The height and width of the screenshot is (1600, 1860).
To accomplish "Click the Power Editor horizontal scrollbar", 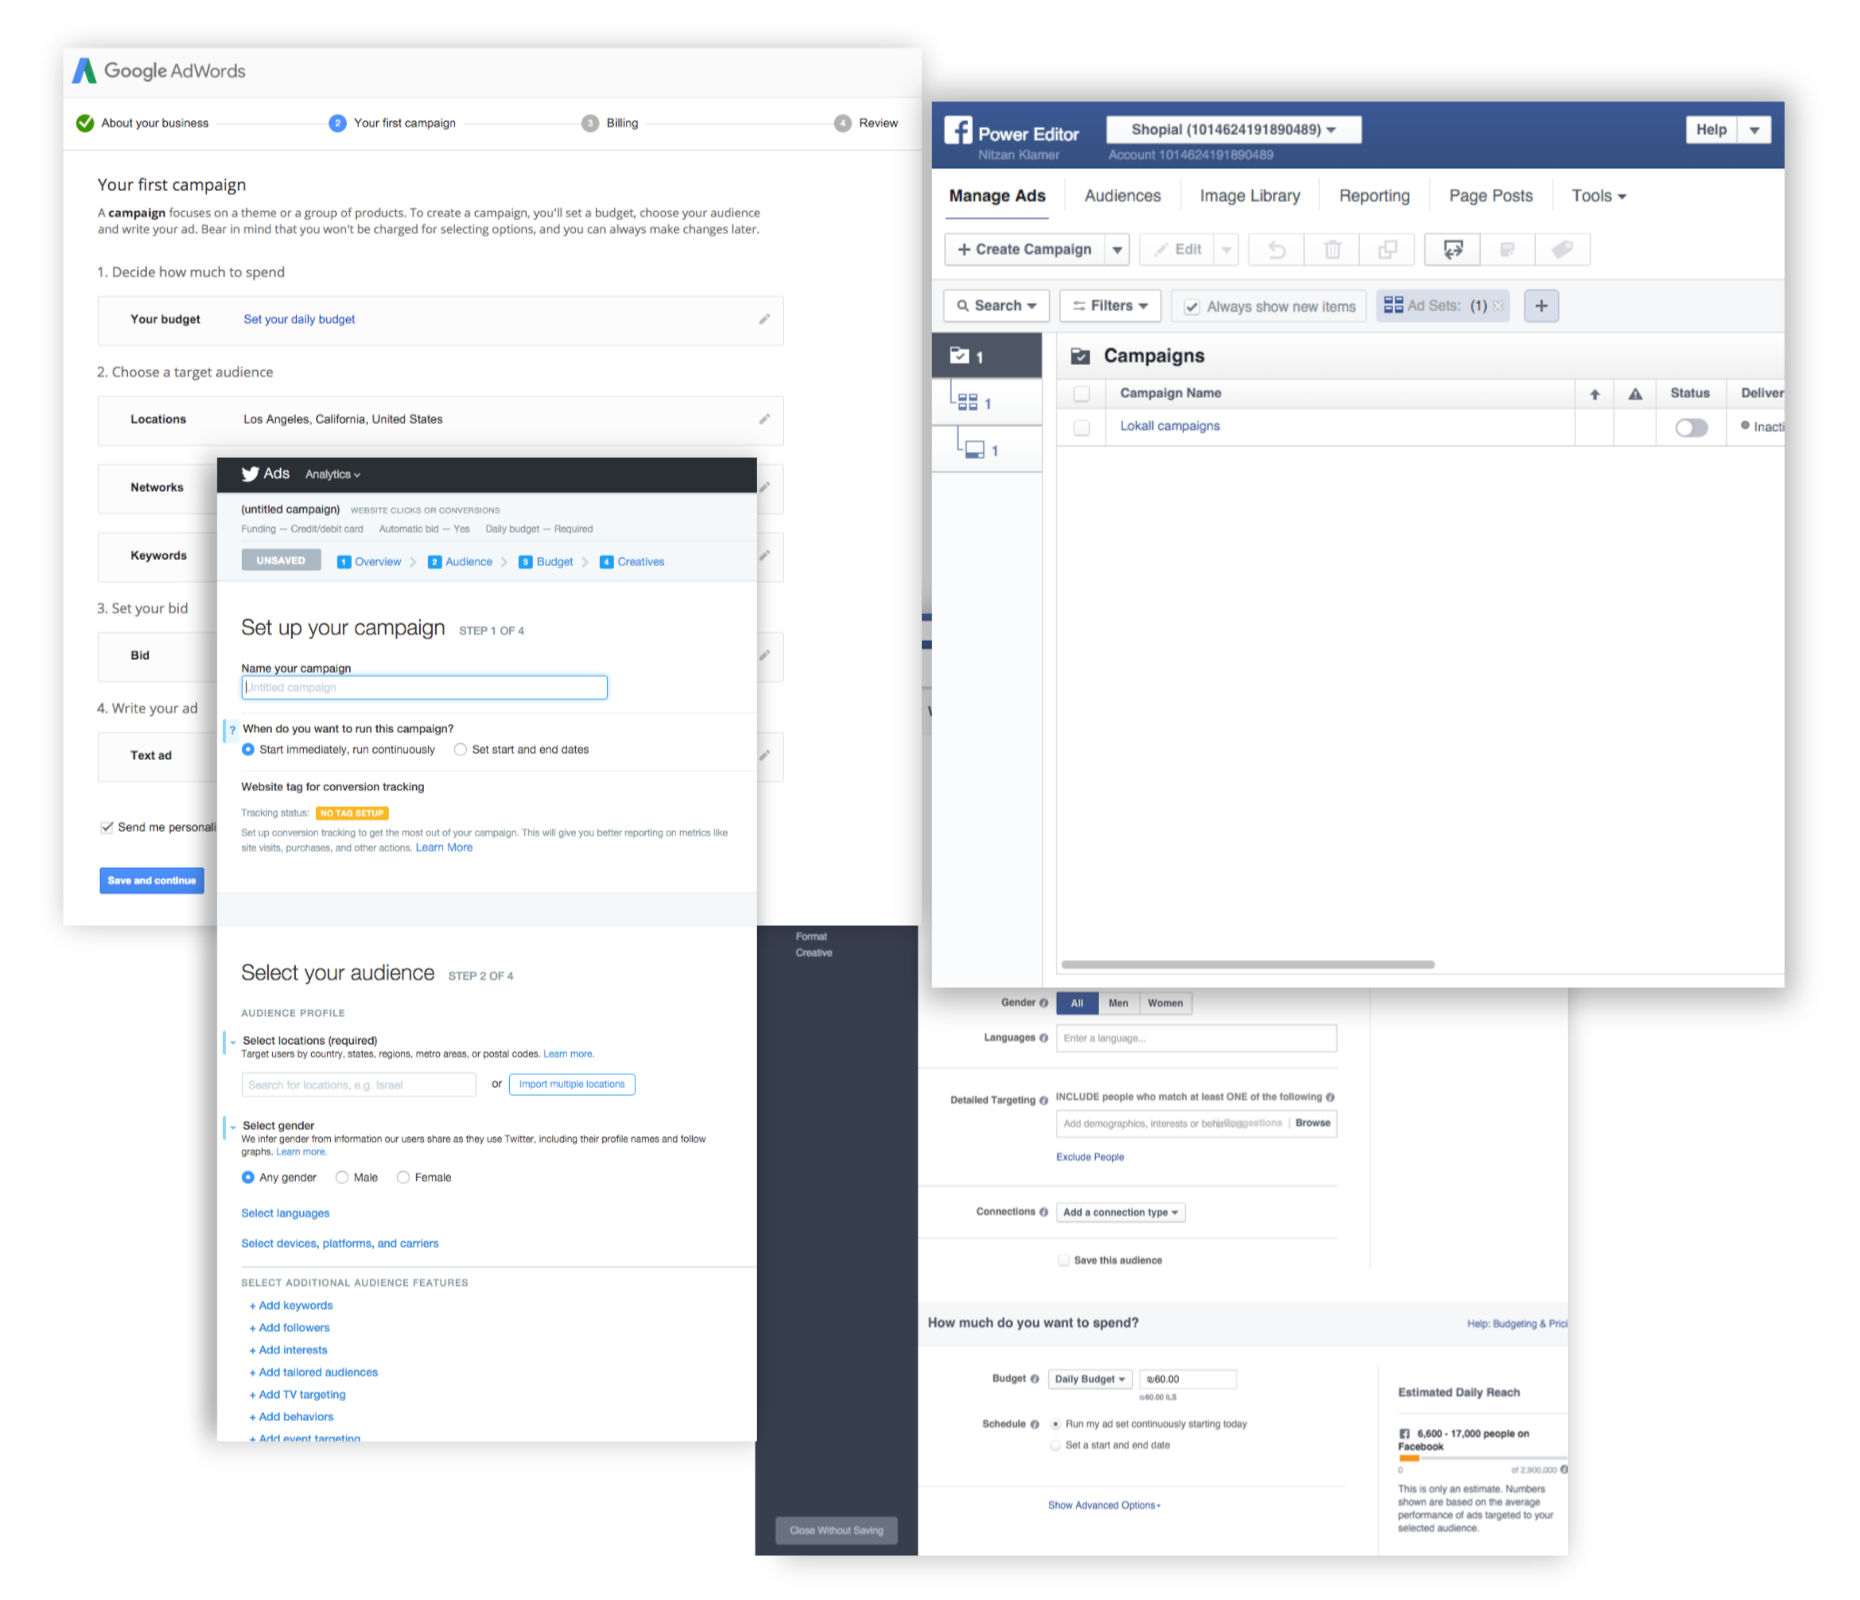I will coord(1247,964).
